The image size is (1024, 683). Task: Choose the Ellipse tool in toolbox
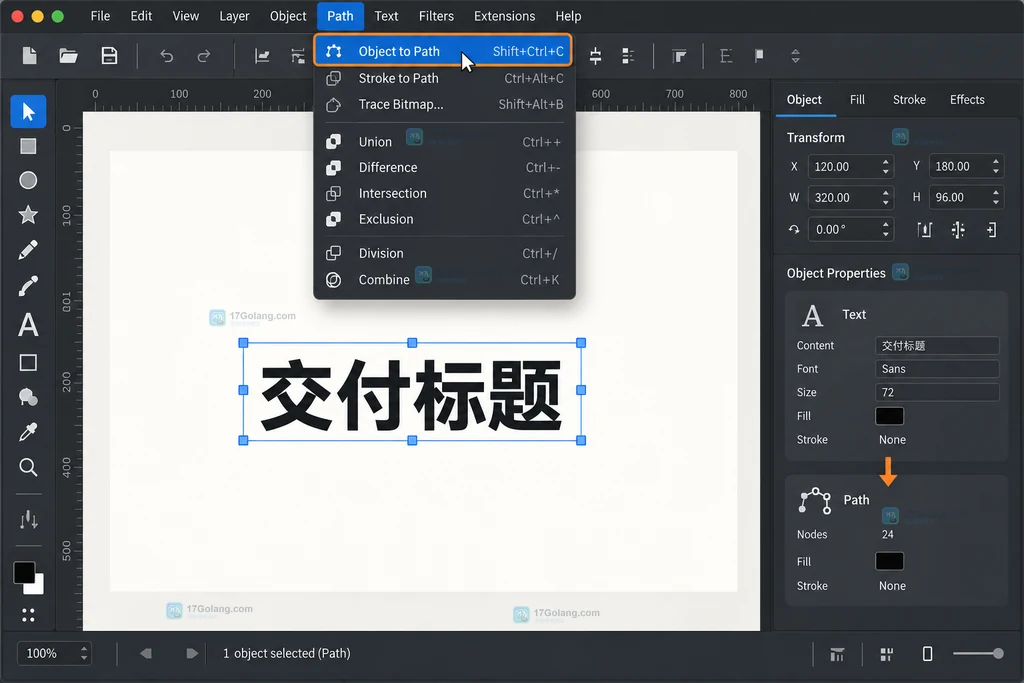[x=28, y=180]
